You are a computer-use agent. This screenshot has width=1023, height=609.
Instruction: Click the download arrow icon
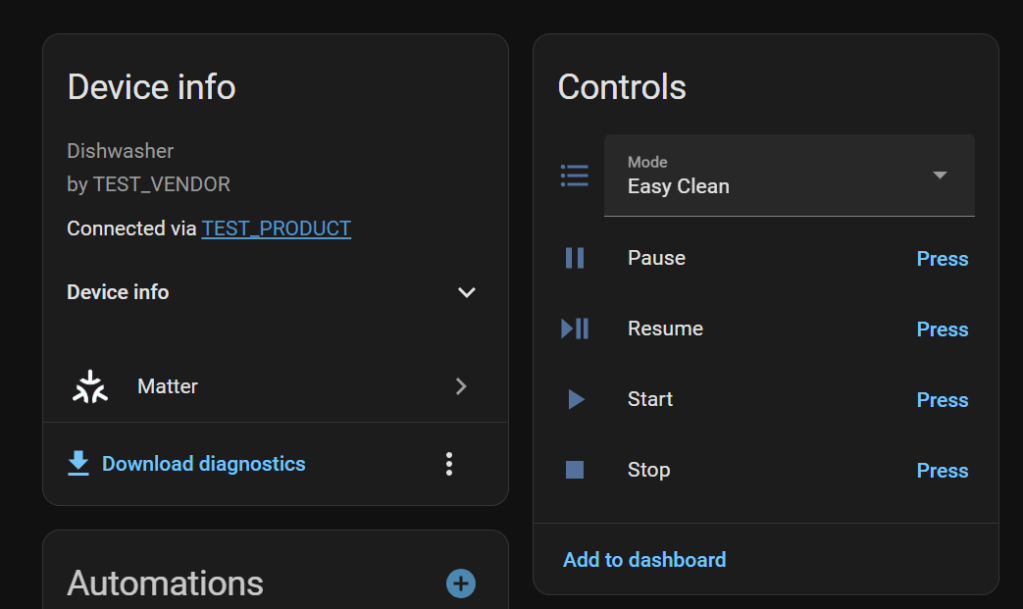click(x=78, y=464)
